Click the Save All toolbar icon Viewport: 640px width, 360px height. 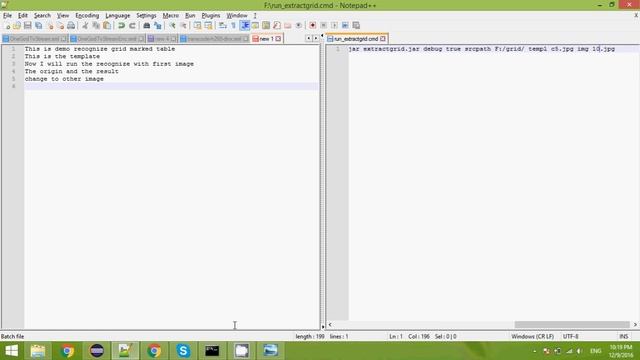click(x=39, y=26)
